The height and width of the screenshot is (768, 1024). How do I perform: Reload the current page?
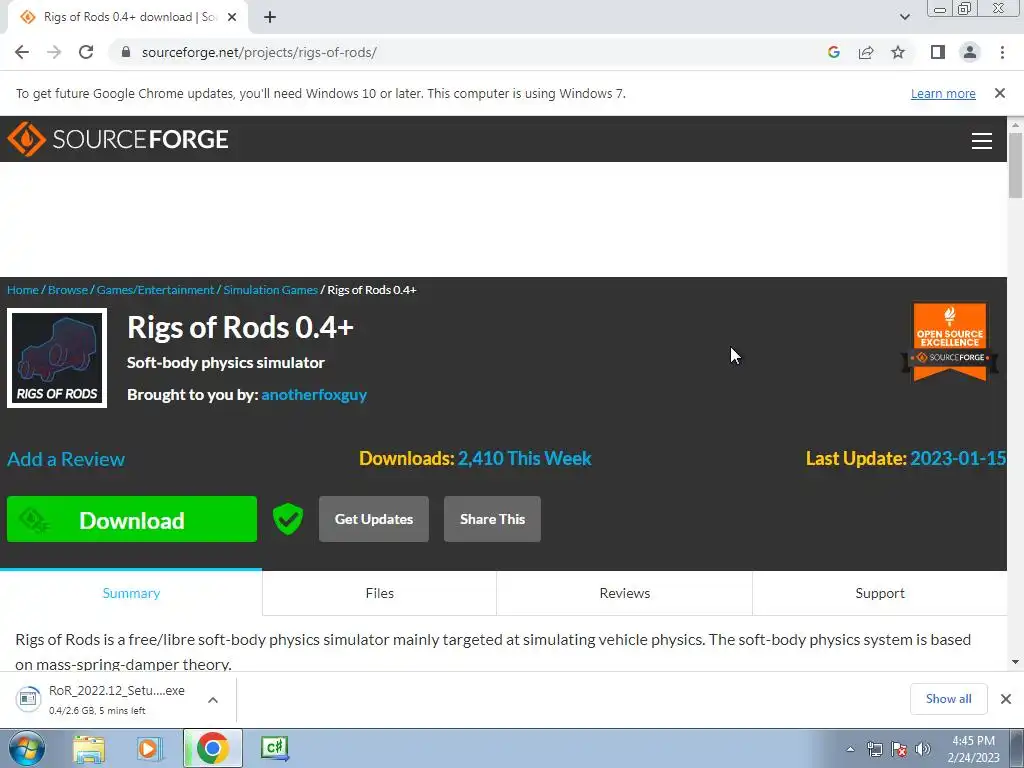[86, 52]
